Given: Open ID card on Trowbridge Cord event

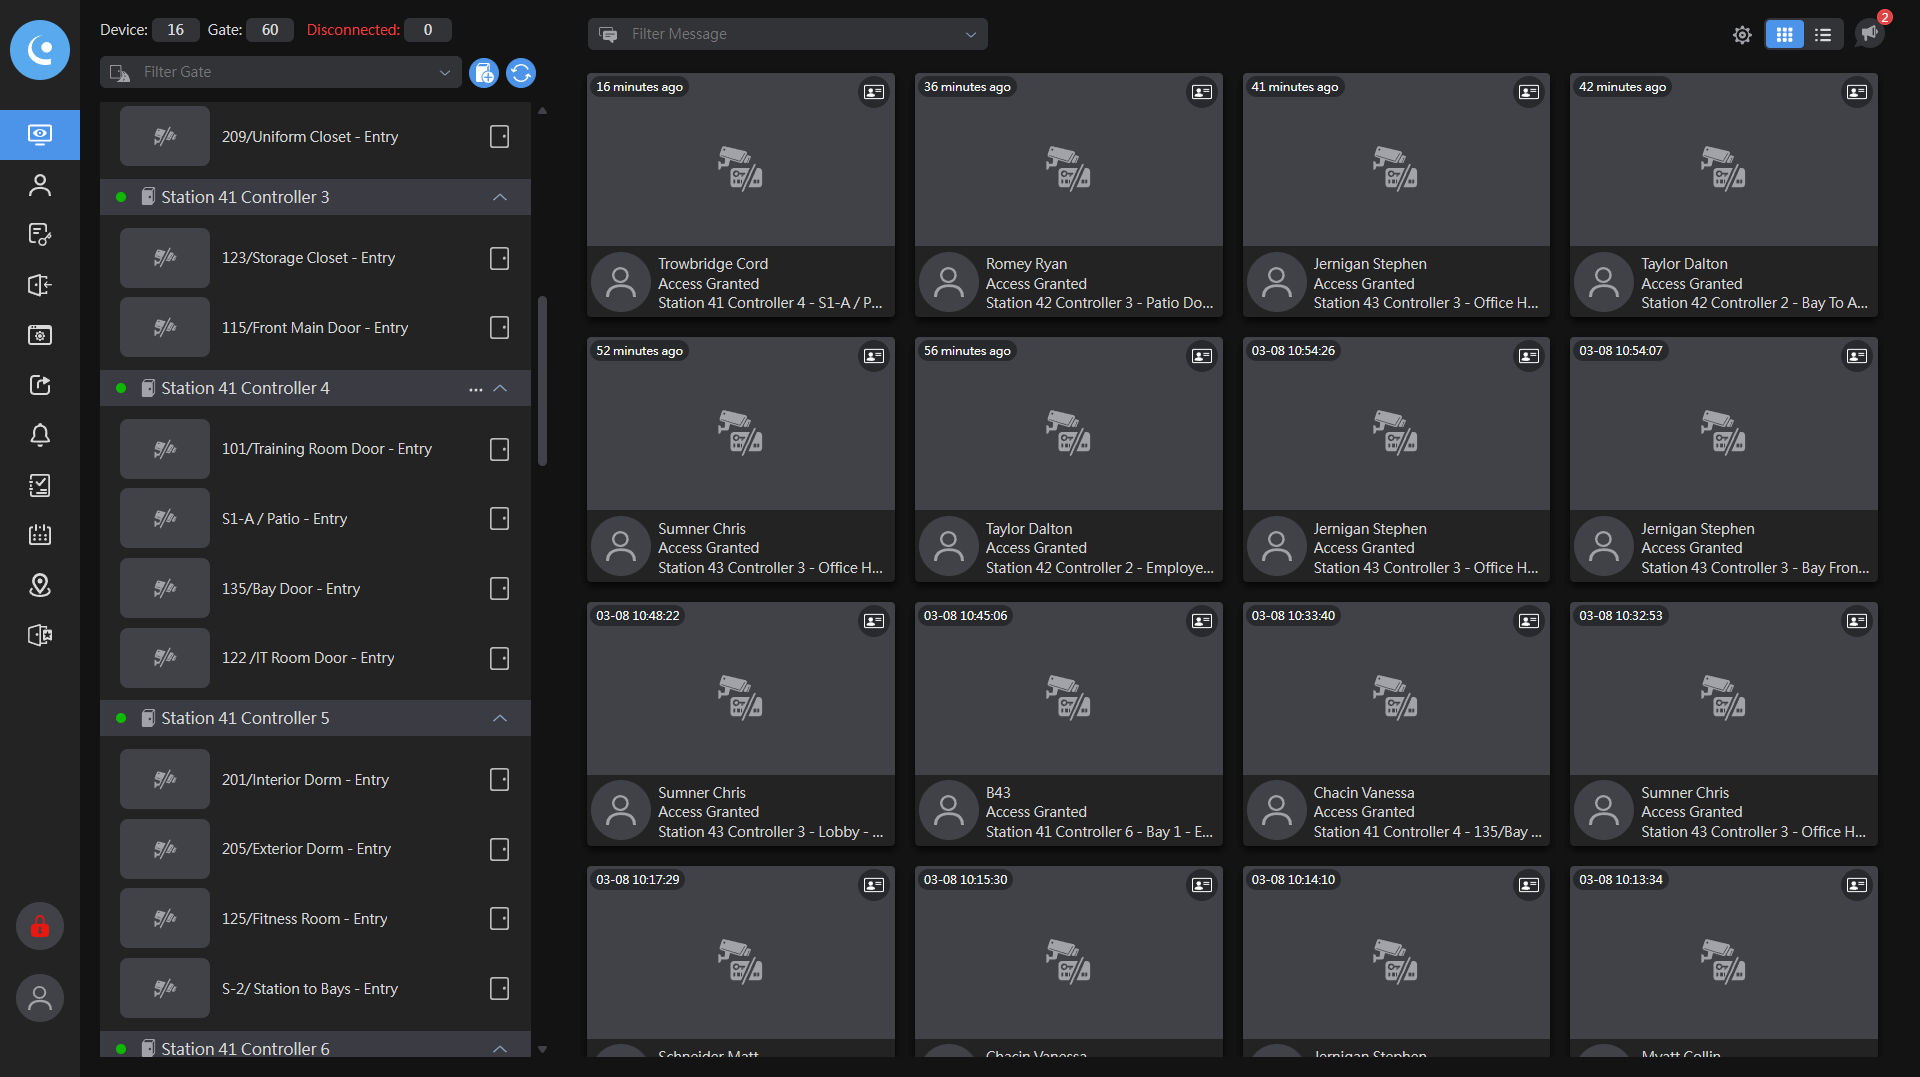Looking at the screenshot, I should pos(873,92).
